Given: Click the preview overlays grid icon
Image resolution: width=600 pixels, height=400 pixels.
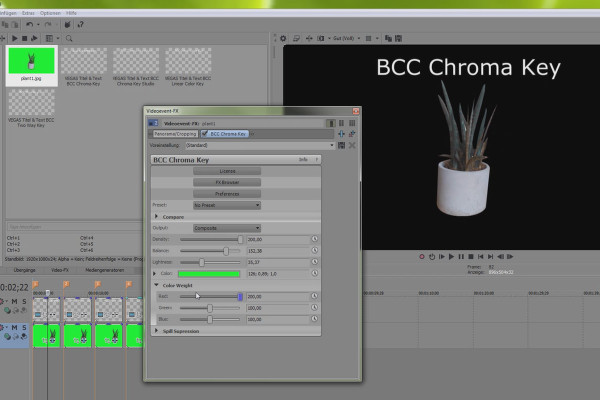Looking at the screenshot, I should click(x=368, y=38).
